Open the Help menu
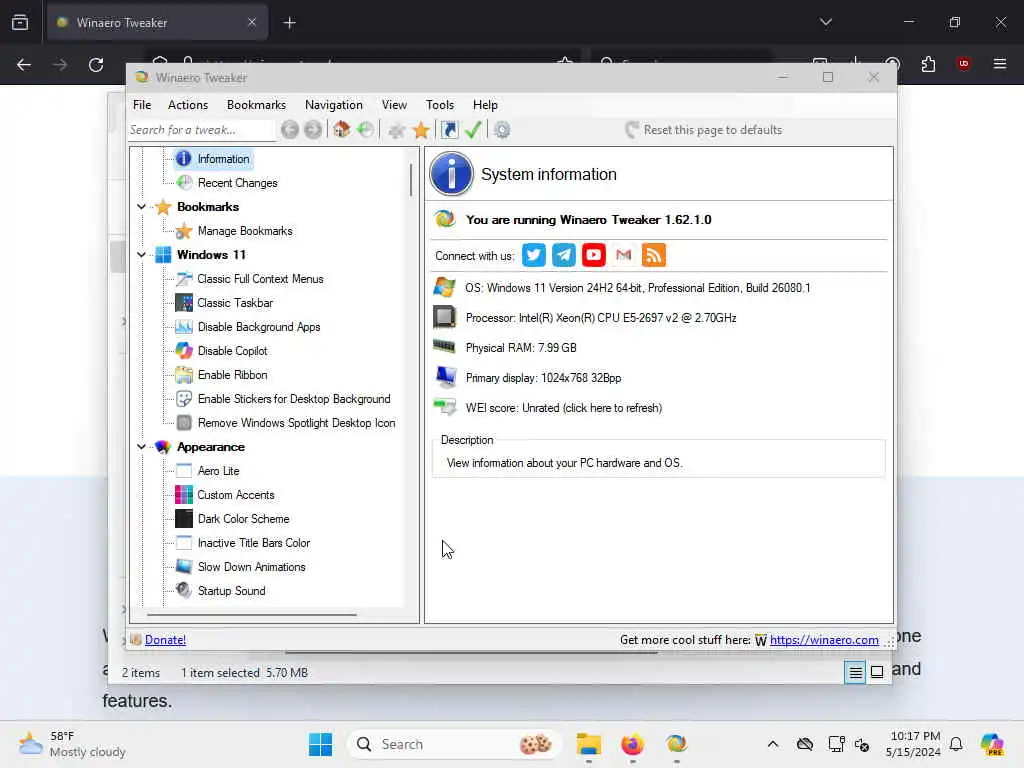Screen dimensions: 1024x768 pos(485,104)
